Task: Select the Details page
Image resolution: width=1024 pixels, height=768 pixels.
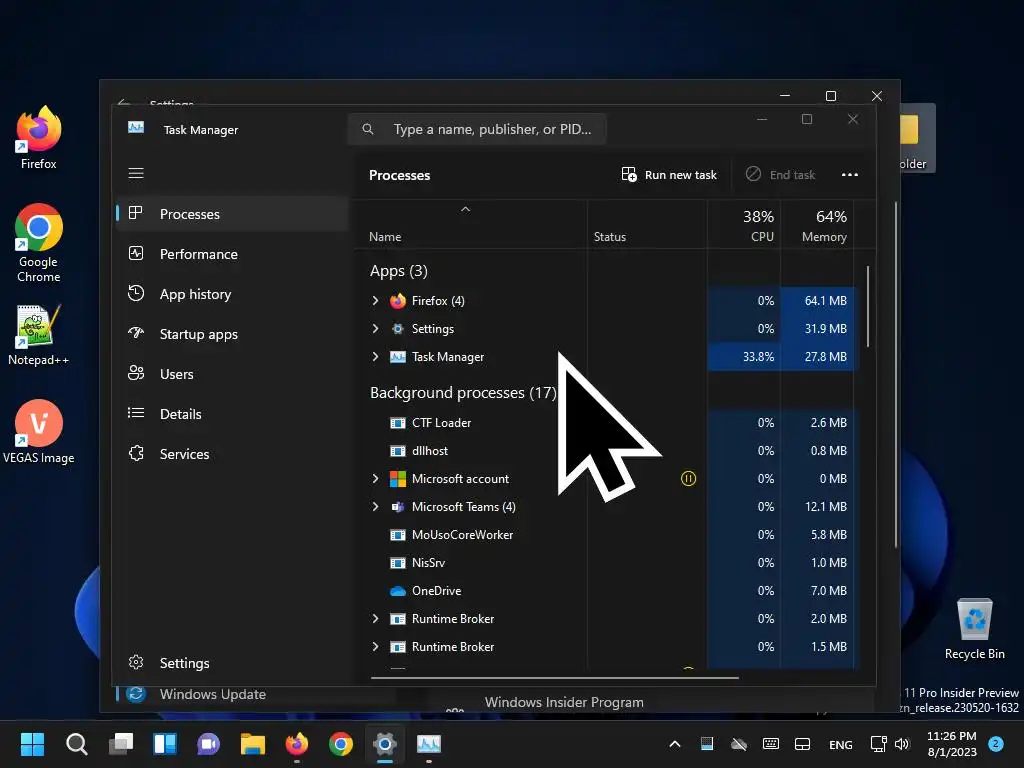Action: click(x=232, y=413)
